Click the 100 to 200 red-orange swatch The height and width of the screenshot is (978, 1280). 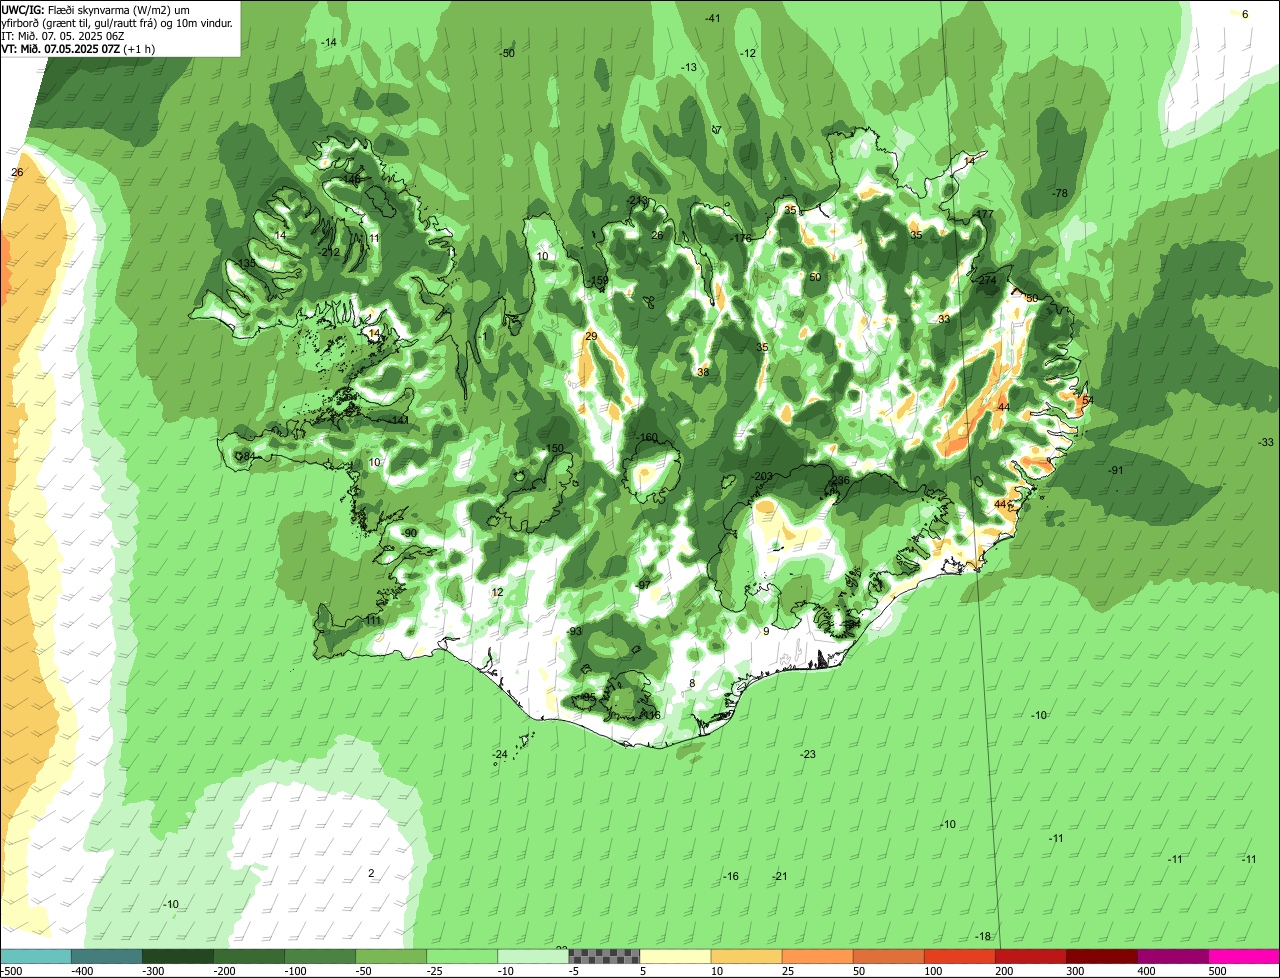[958, 957]
